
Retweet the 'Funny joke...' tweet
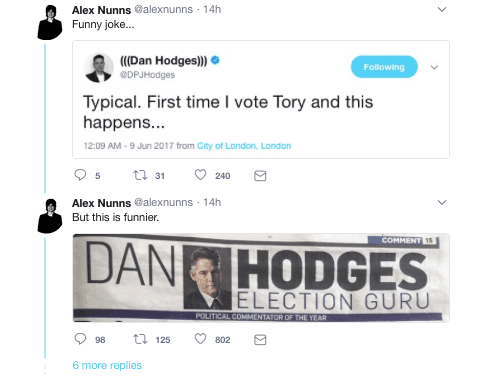pyautogui.click(x=140, y=175)
